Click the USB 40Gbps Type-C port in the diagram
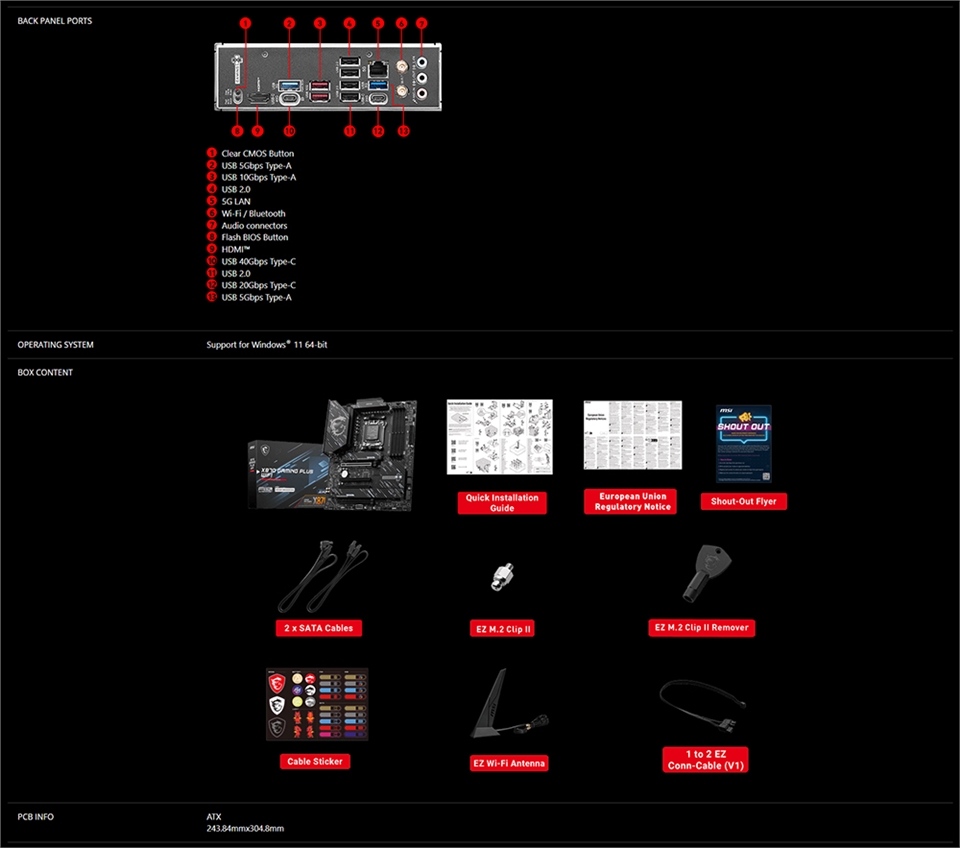 [x=287, y=100]
